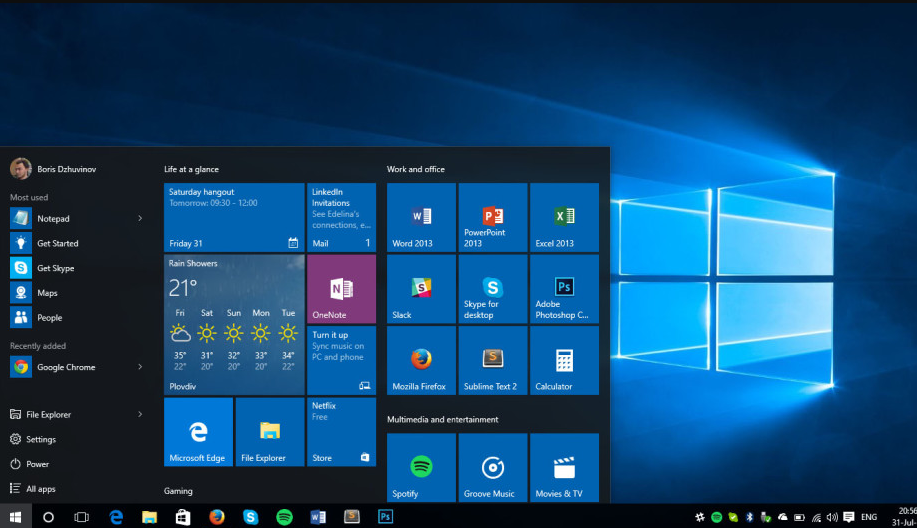Open Edge from the taskbar
Viewport: 917px width, 528px height.
pyautogui.click(x=116, y=517)
